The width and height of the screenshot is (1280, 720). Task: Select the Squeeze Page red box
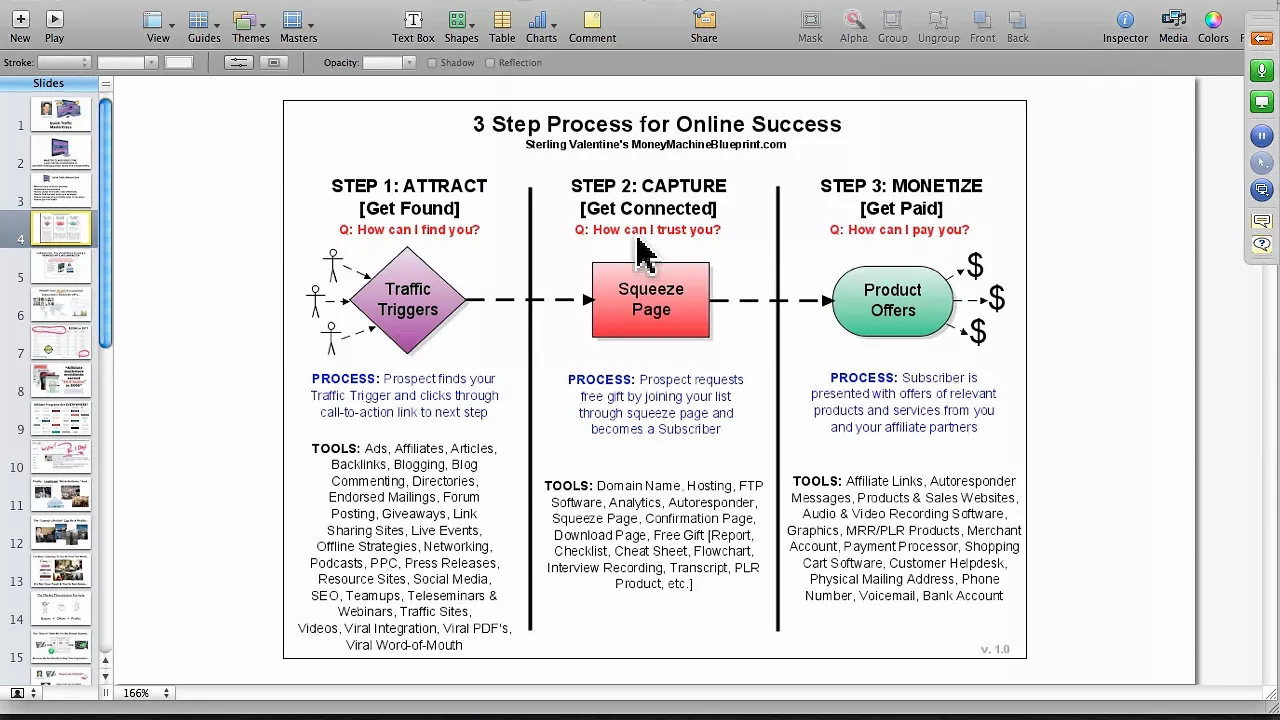[x=651, y=300]
